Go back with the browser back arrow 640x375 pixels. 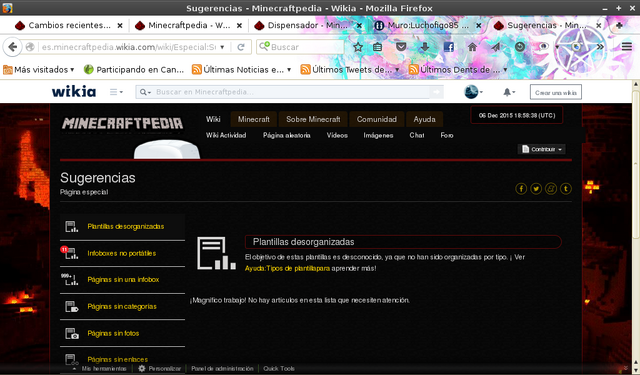tap(12, 47)
